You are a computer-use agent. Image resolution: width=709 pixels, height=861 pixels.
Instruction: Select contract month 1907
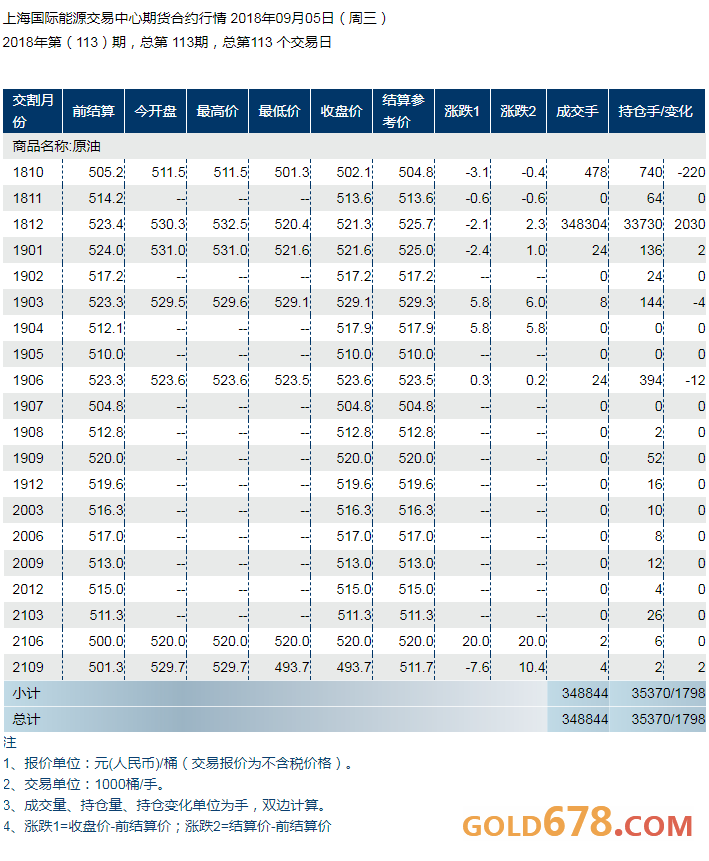(28, 406)
